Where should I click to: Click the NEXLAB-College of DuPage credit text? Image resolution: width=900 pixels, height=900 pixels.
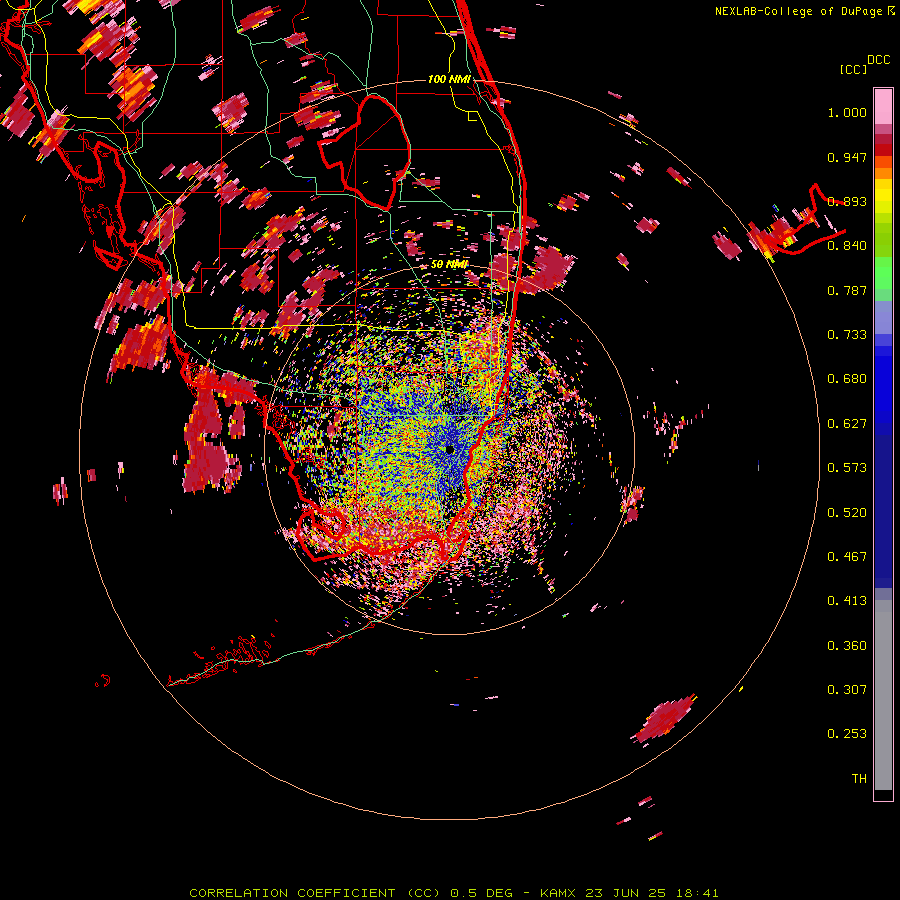tap(798, 11)
